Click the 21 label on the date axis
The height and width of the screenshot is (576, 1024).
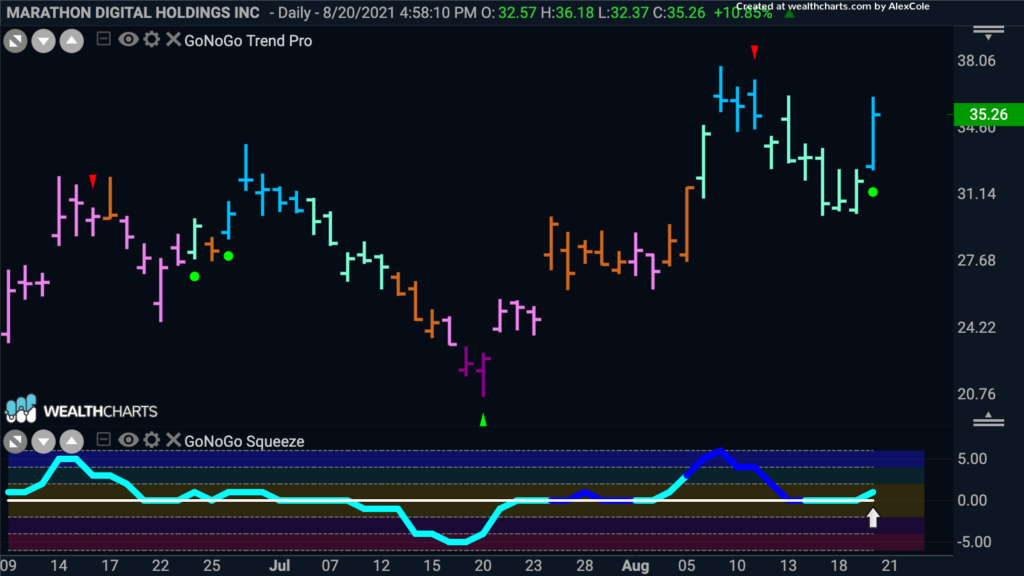click(x=890, y=566)
